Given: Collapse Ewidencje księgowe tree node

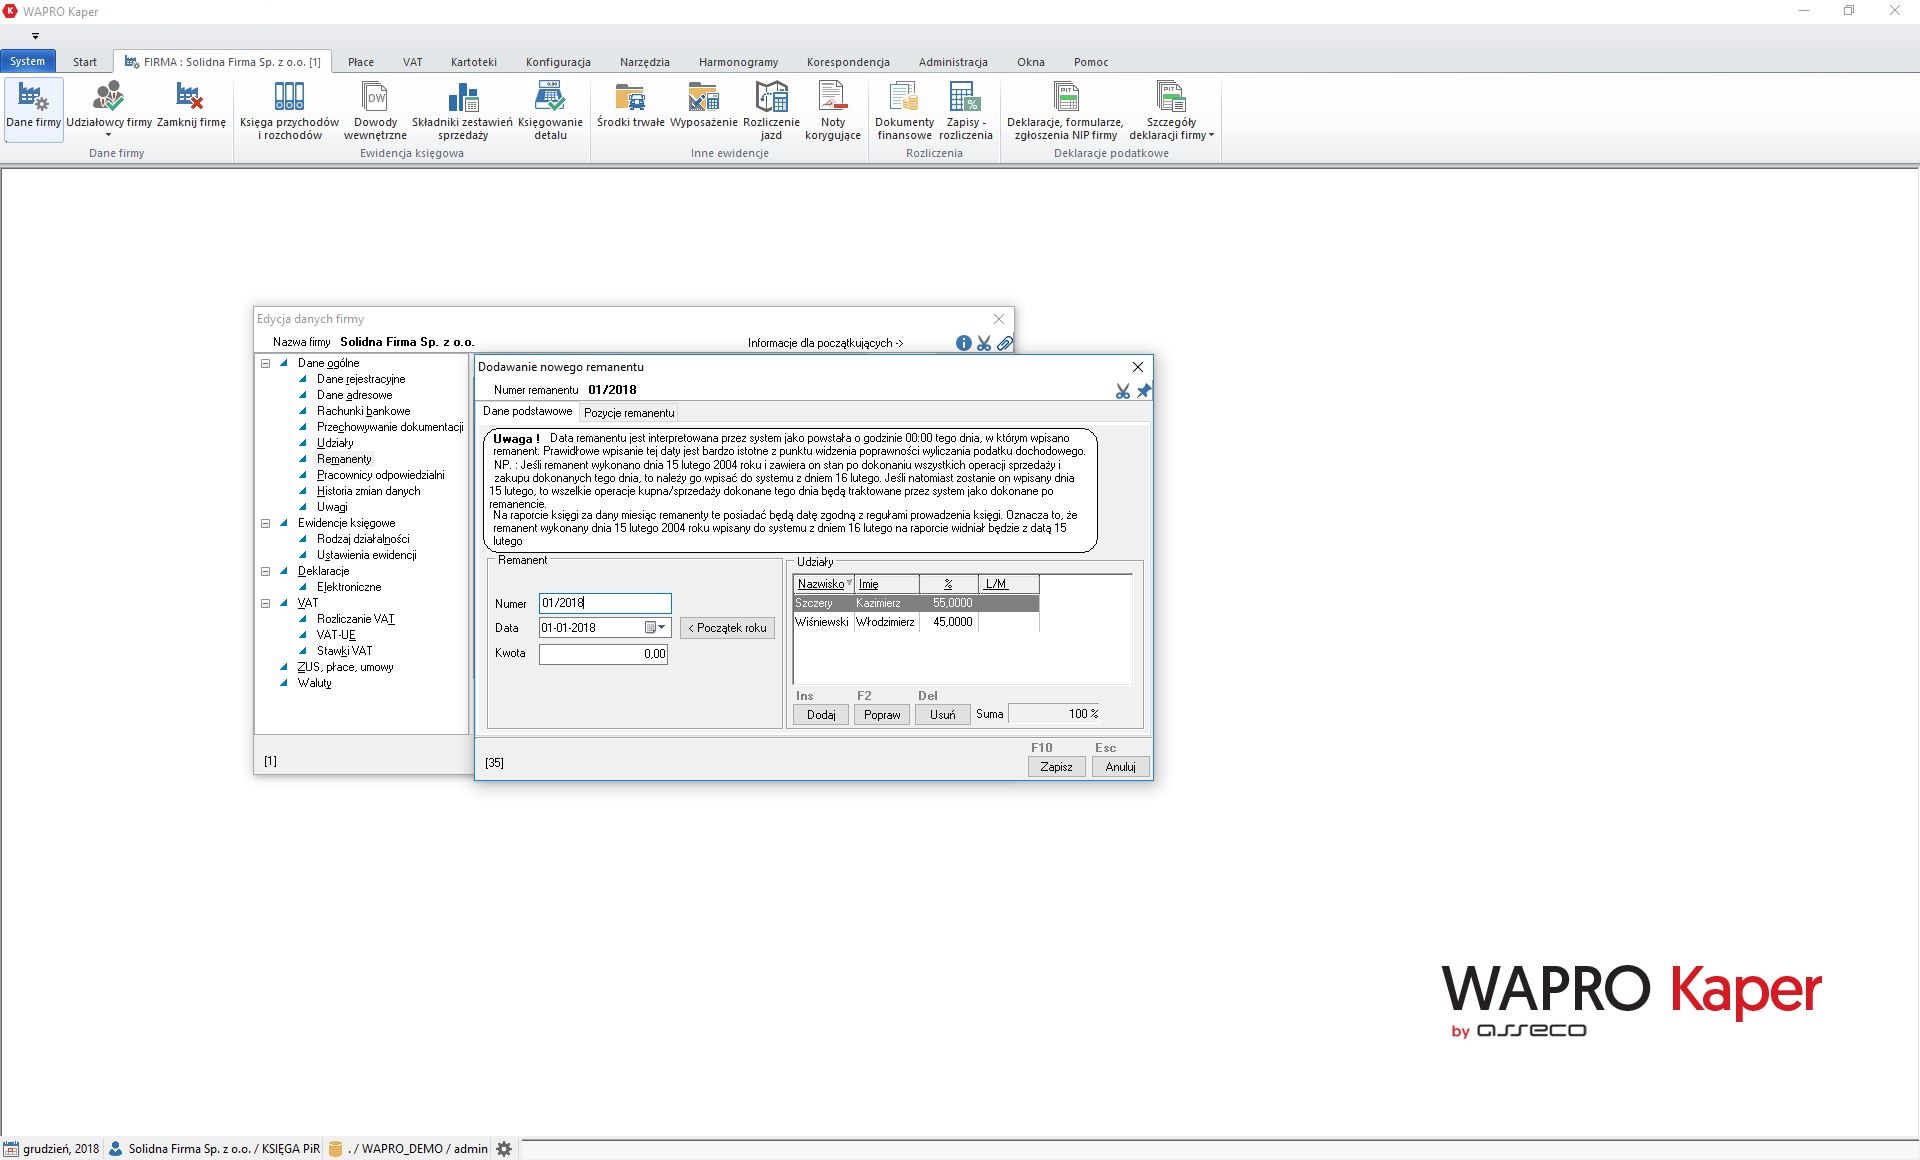Looking at the screenshot, I should click(x=266, y=524).
